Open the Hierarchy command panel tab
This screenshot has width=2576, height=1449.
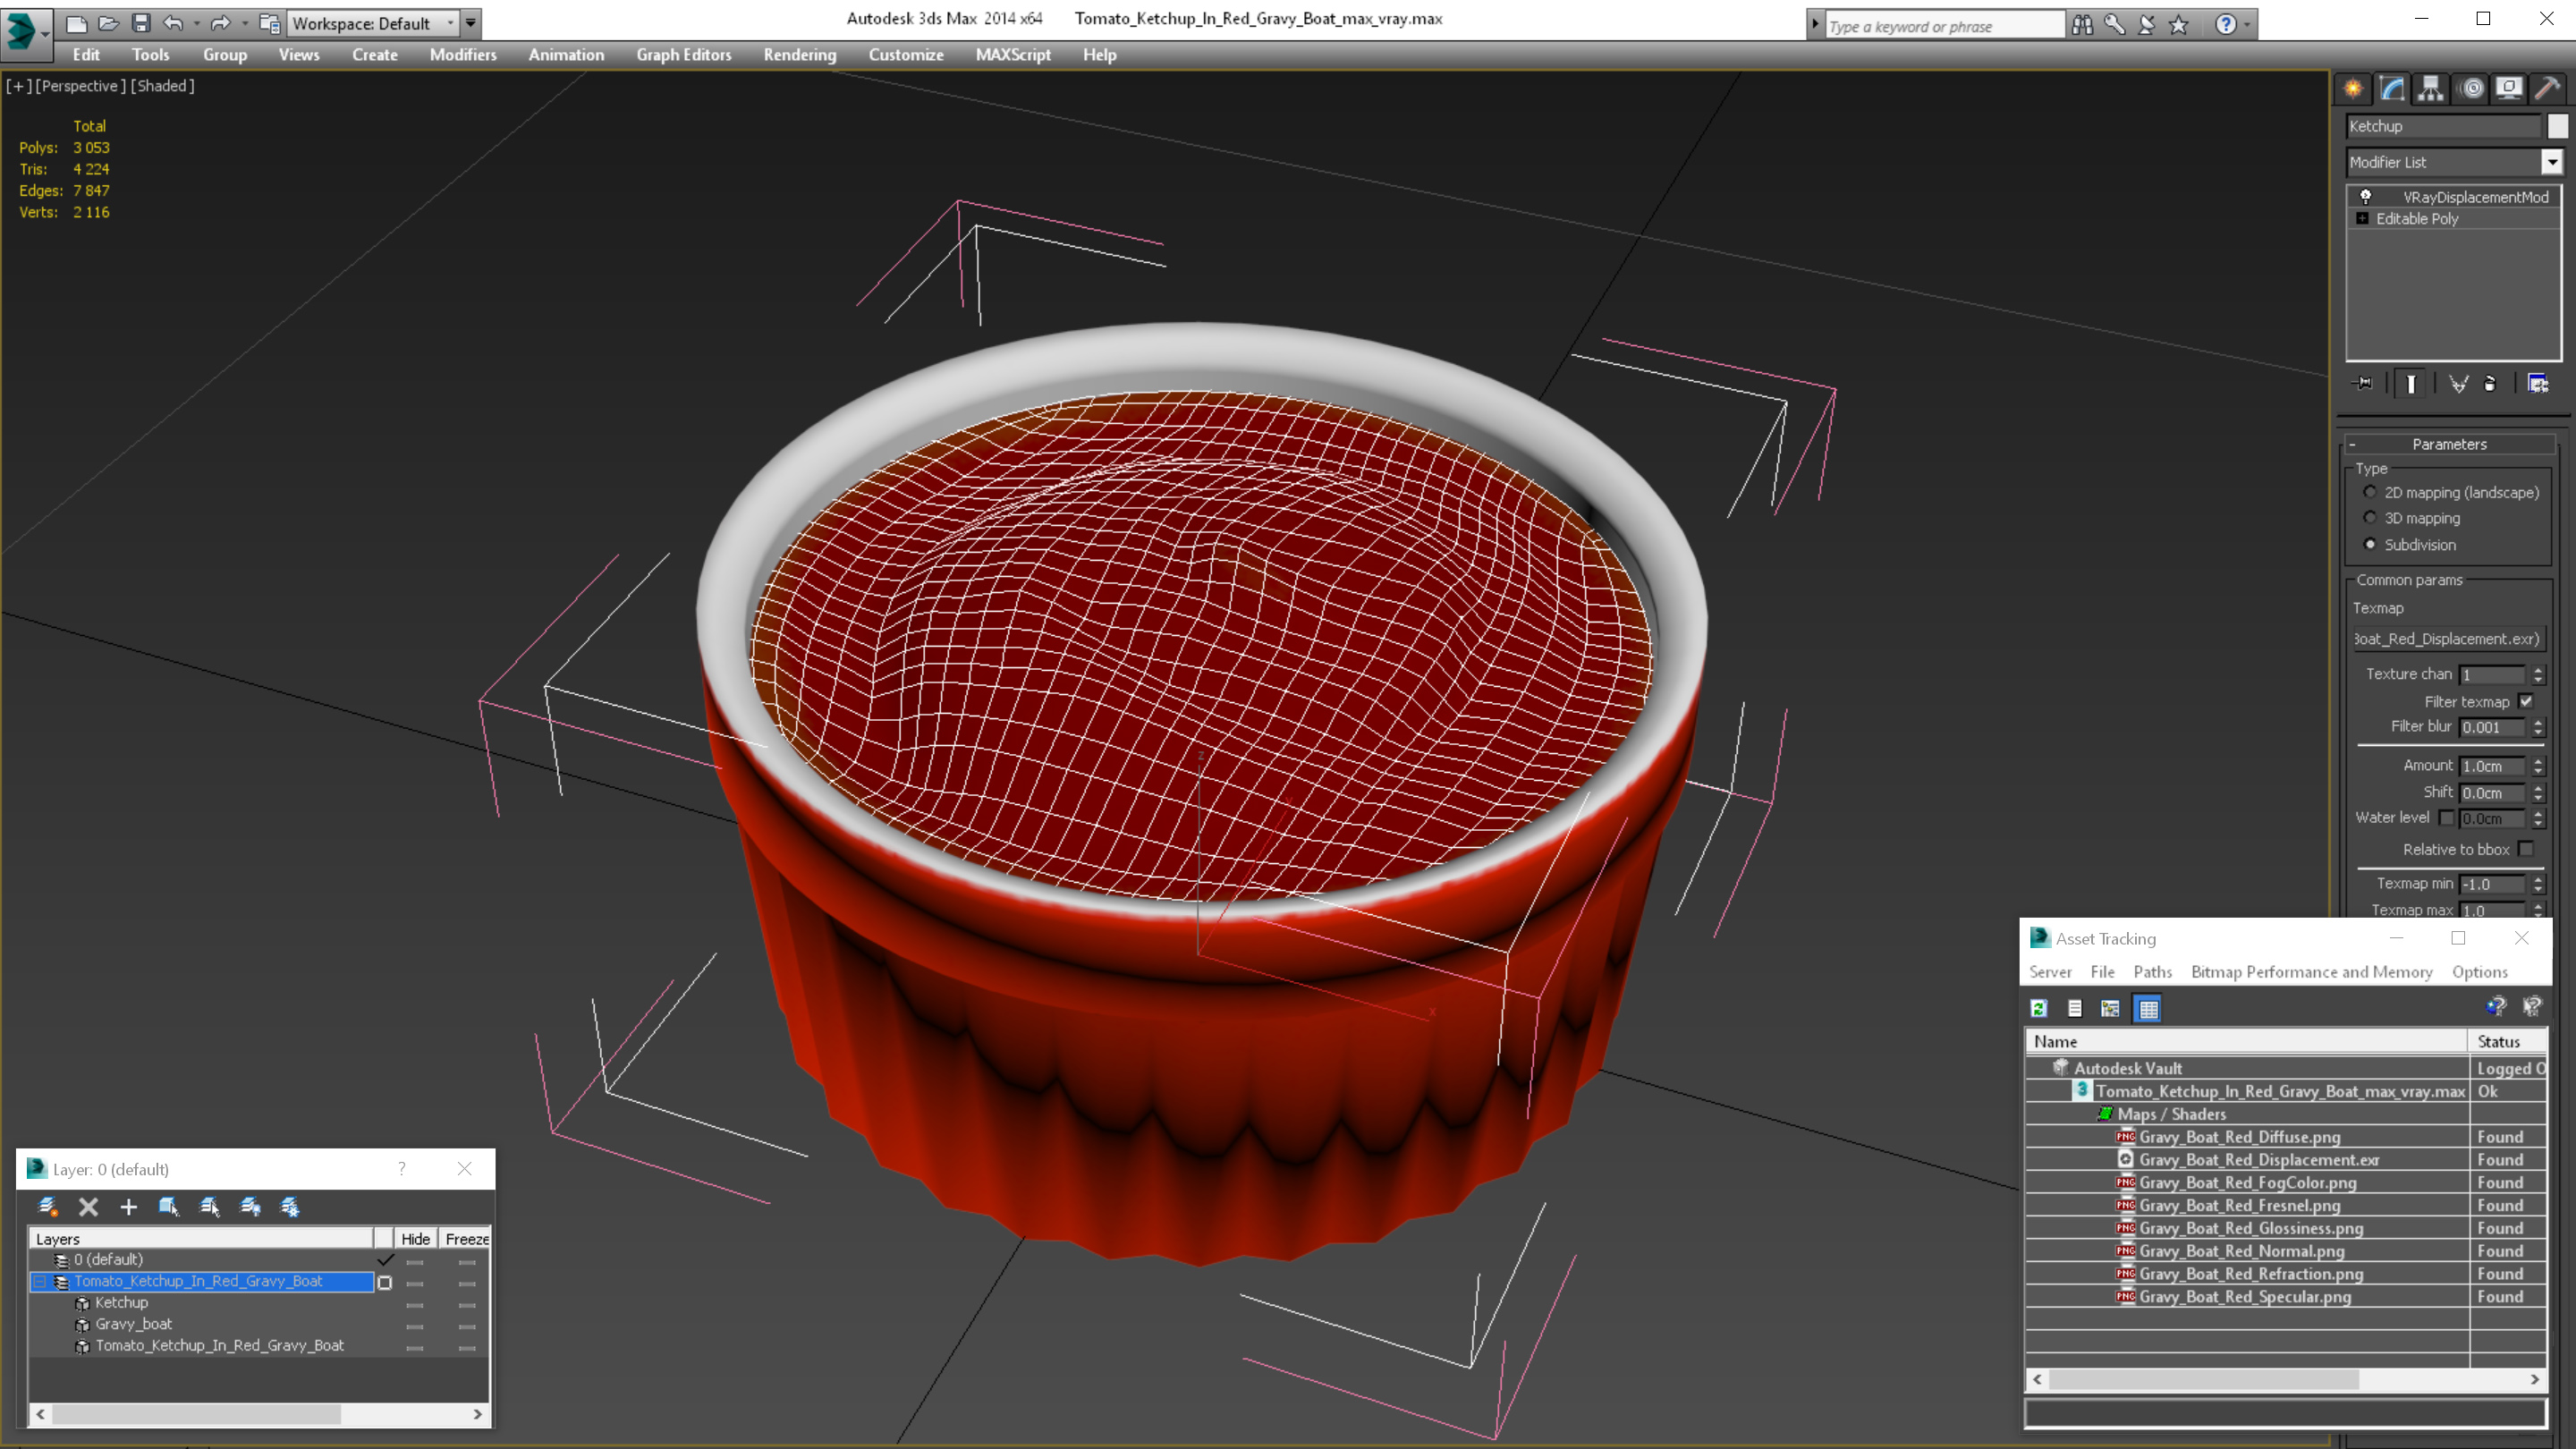[2430, 88]
